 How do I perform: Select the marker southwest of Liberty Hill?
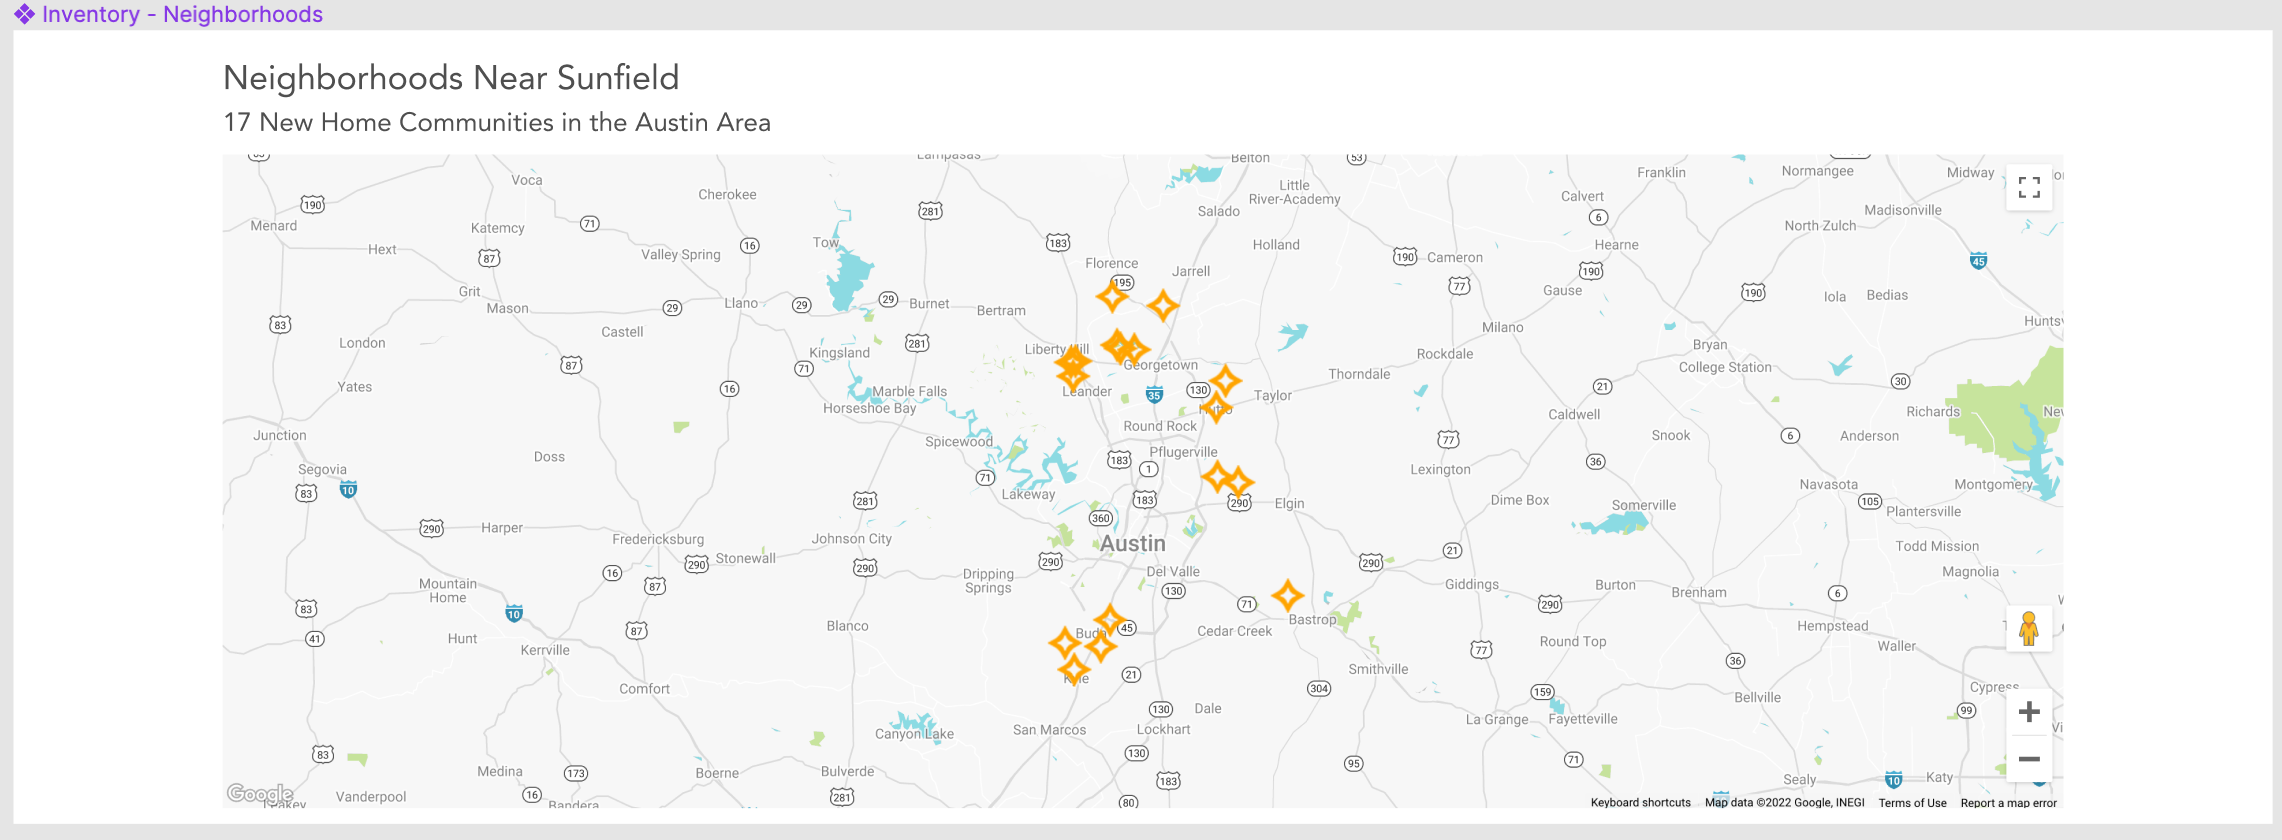click(x=1072, y=376)
